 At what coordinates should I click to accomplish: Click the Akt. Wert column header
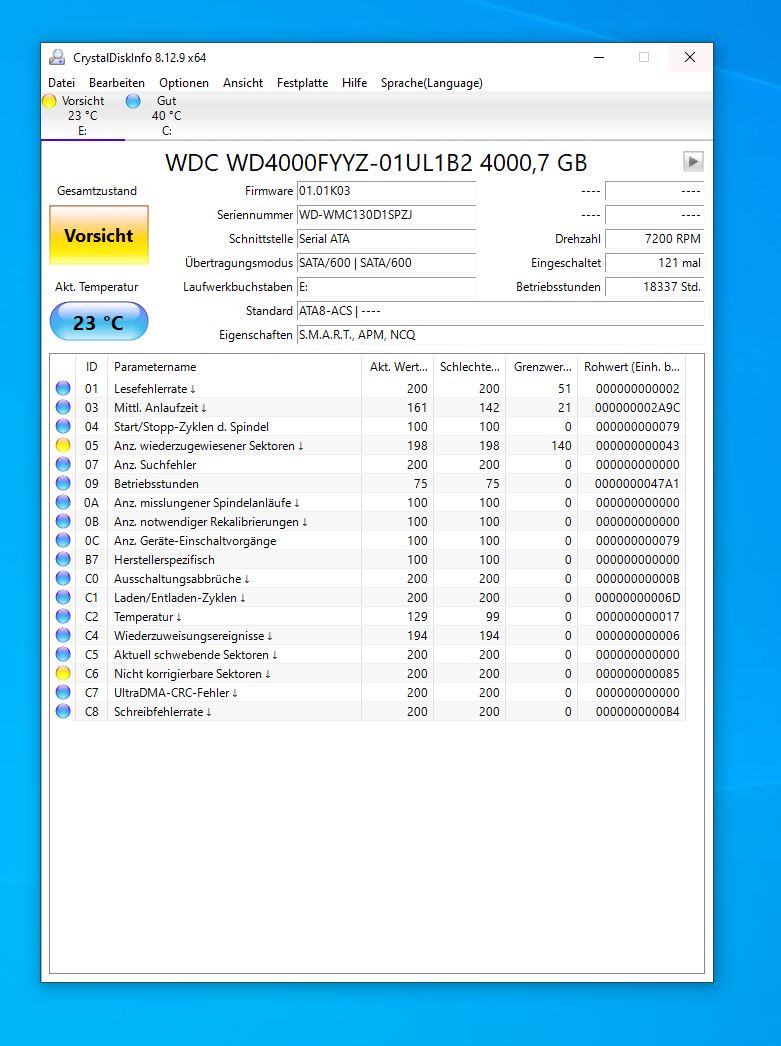(x=398, y=367)
